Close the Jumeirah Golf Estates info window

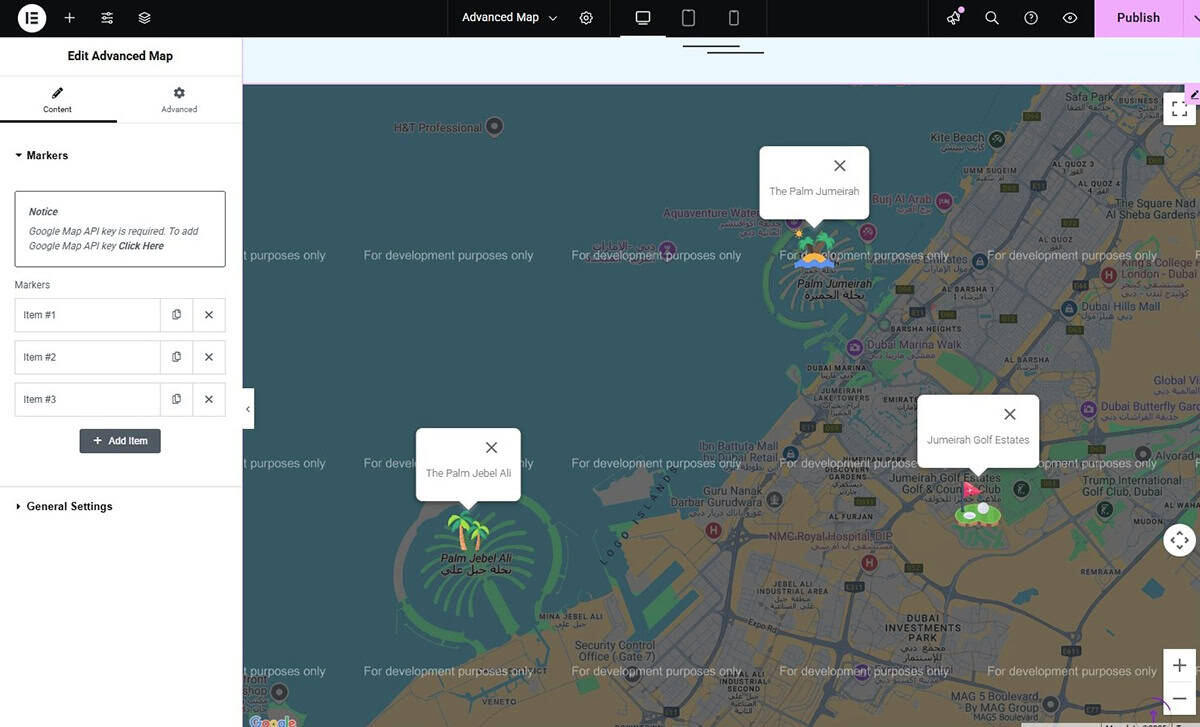click(1010, 414)
